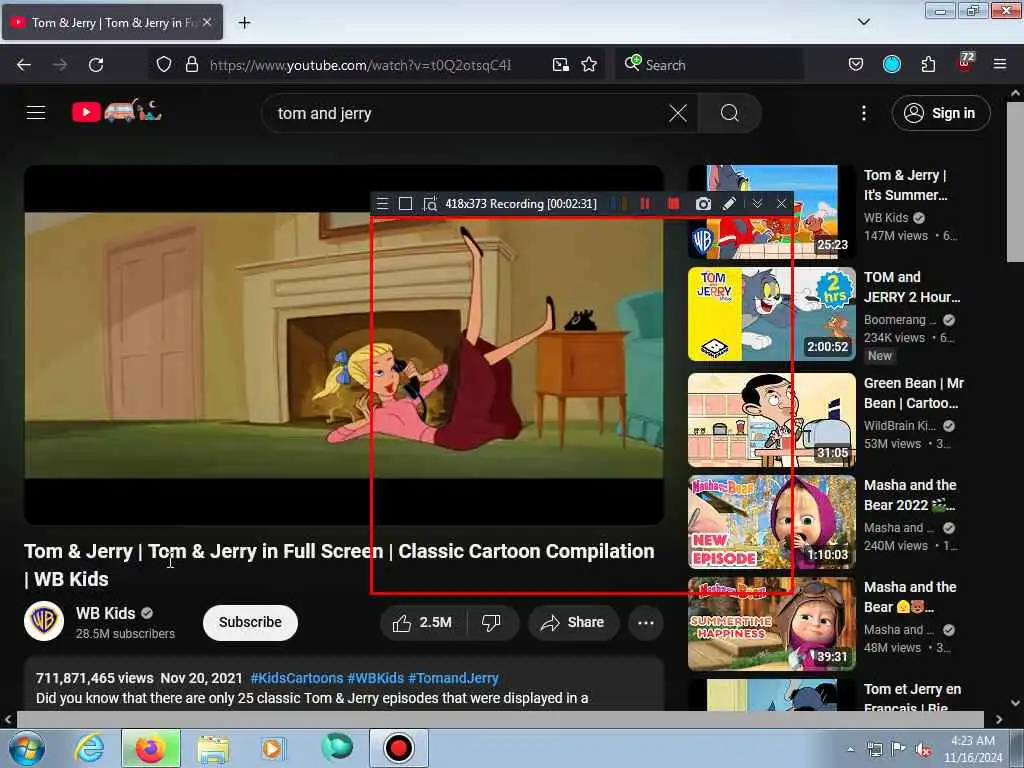1024x768 pixels.
Task: Dislike the video
Action: (x=491, y=622)
